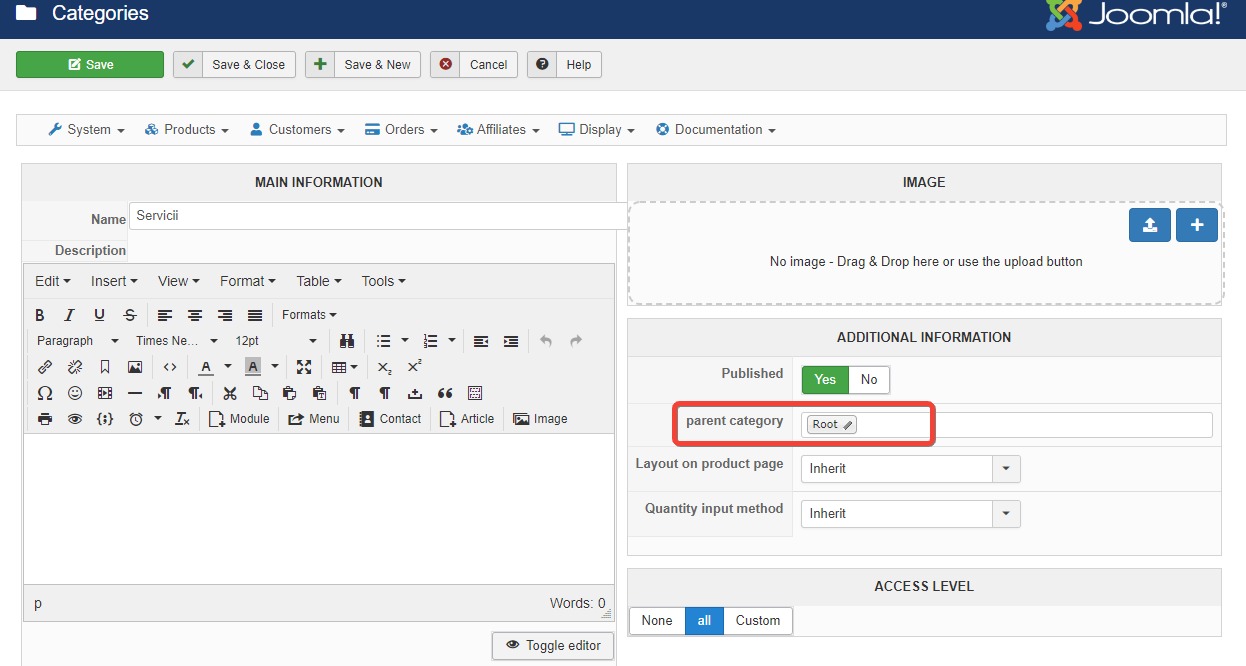This screenshot has width=1246, height=666.
Task: Set access level to None
Action: pyautogui.click(x=657, y=621)
